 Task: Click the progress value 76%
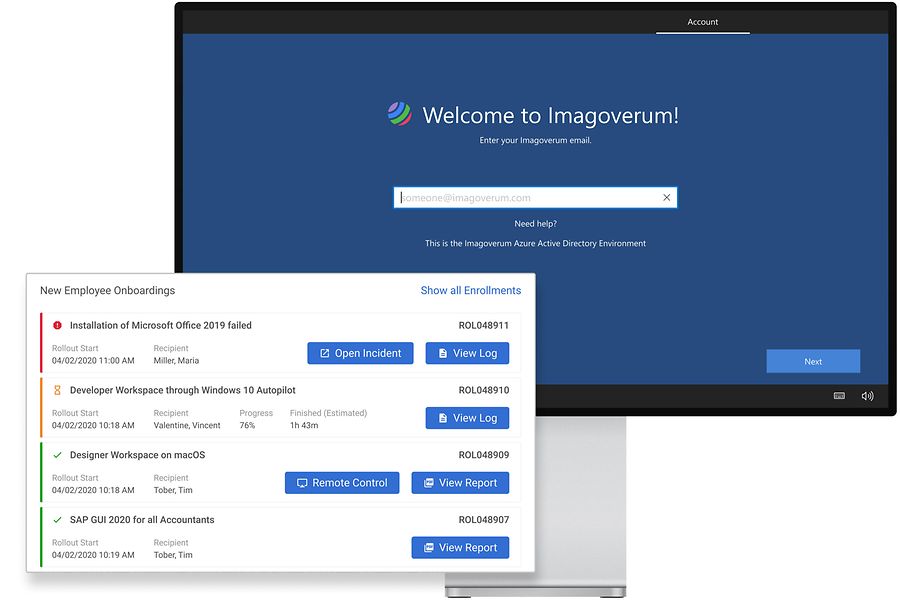click(247, 425)
